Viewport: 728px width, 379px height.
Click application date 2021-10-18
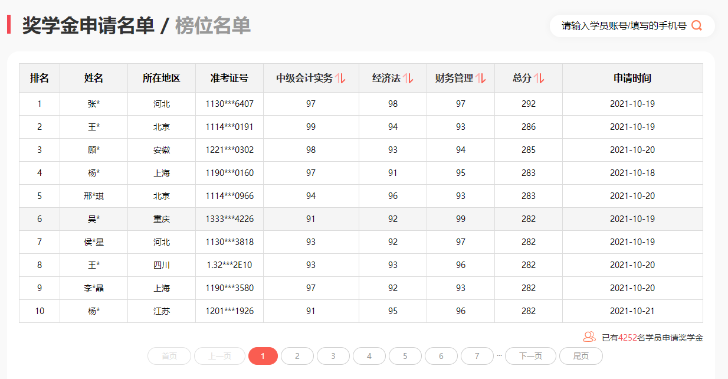pos(632,173)
